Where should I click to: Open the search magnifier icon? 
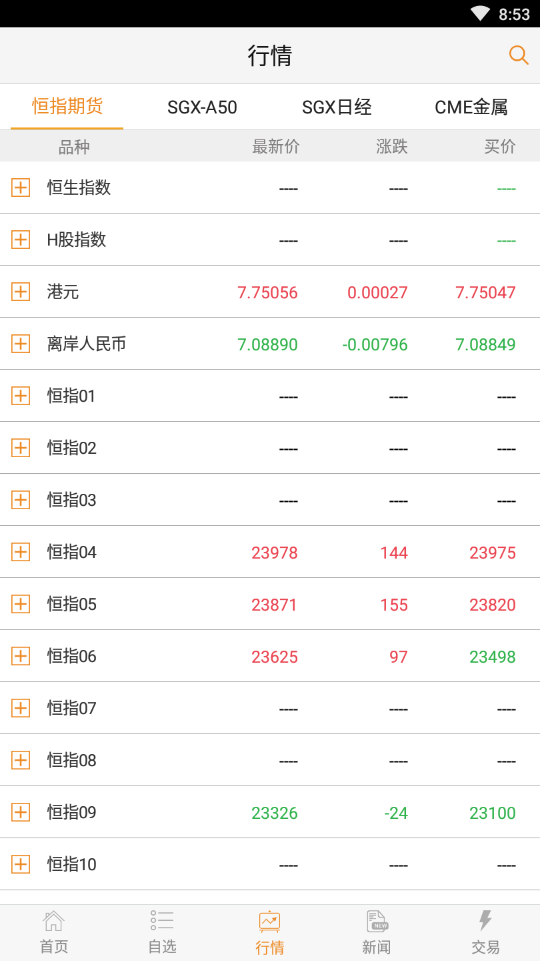point(519,55)
